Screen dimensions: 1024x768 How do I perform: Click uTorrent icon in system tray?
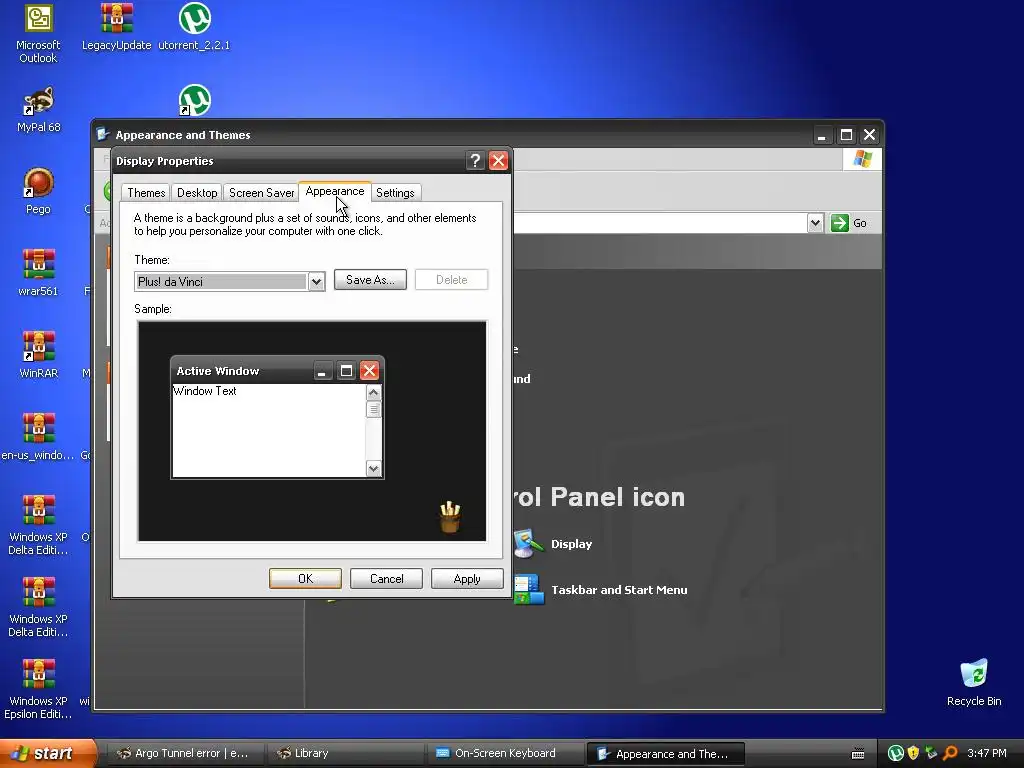click(896, 753)
